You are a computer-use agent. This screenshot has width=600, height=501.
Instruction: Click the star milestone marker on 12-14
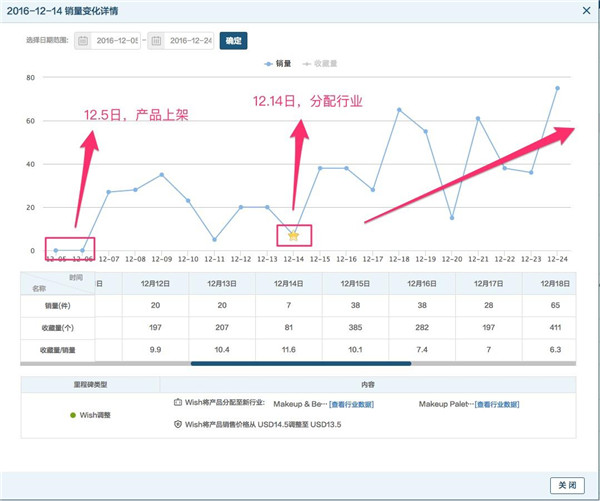293,235
